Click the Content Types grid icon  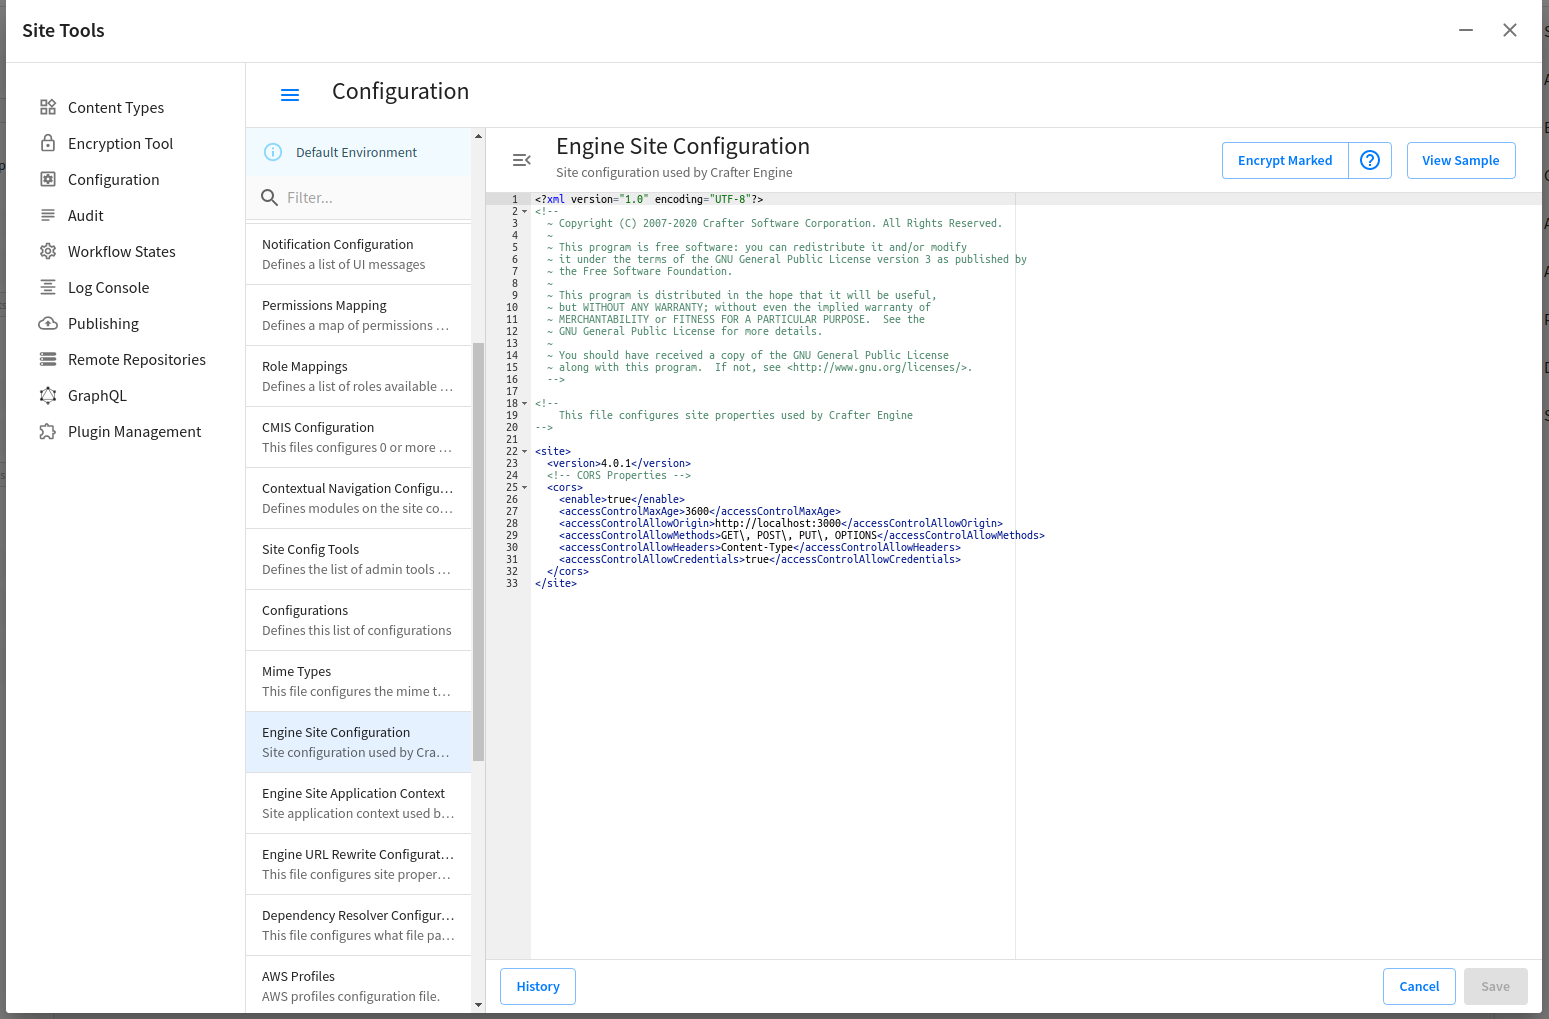click(x=48, y=107)
